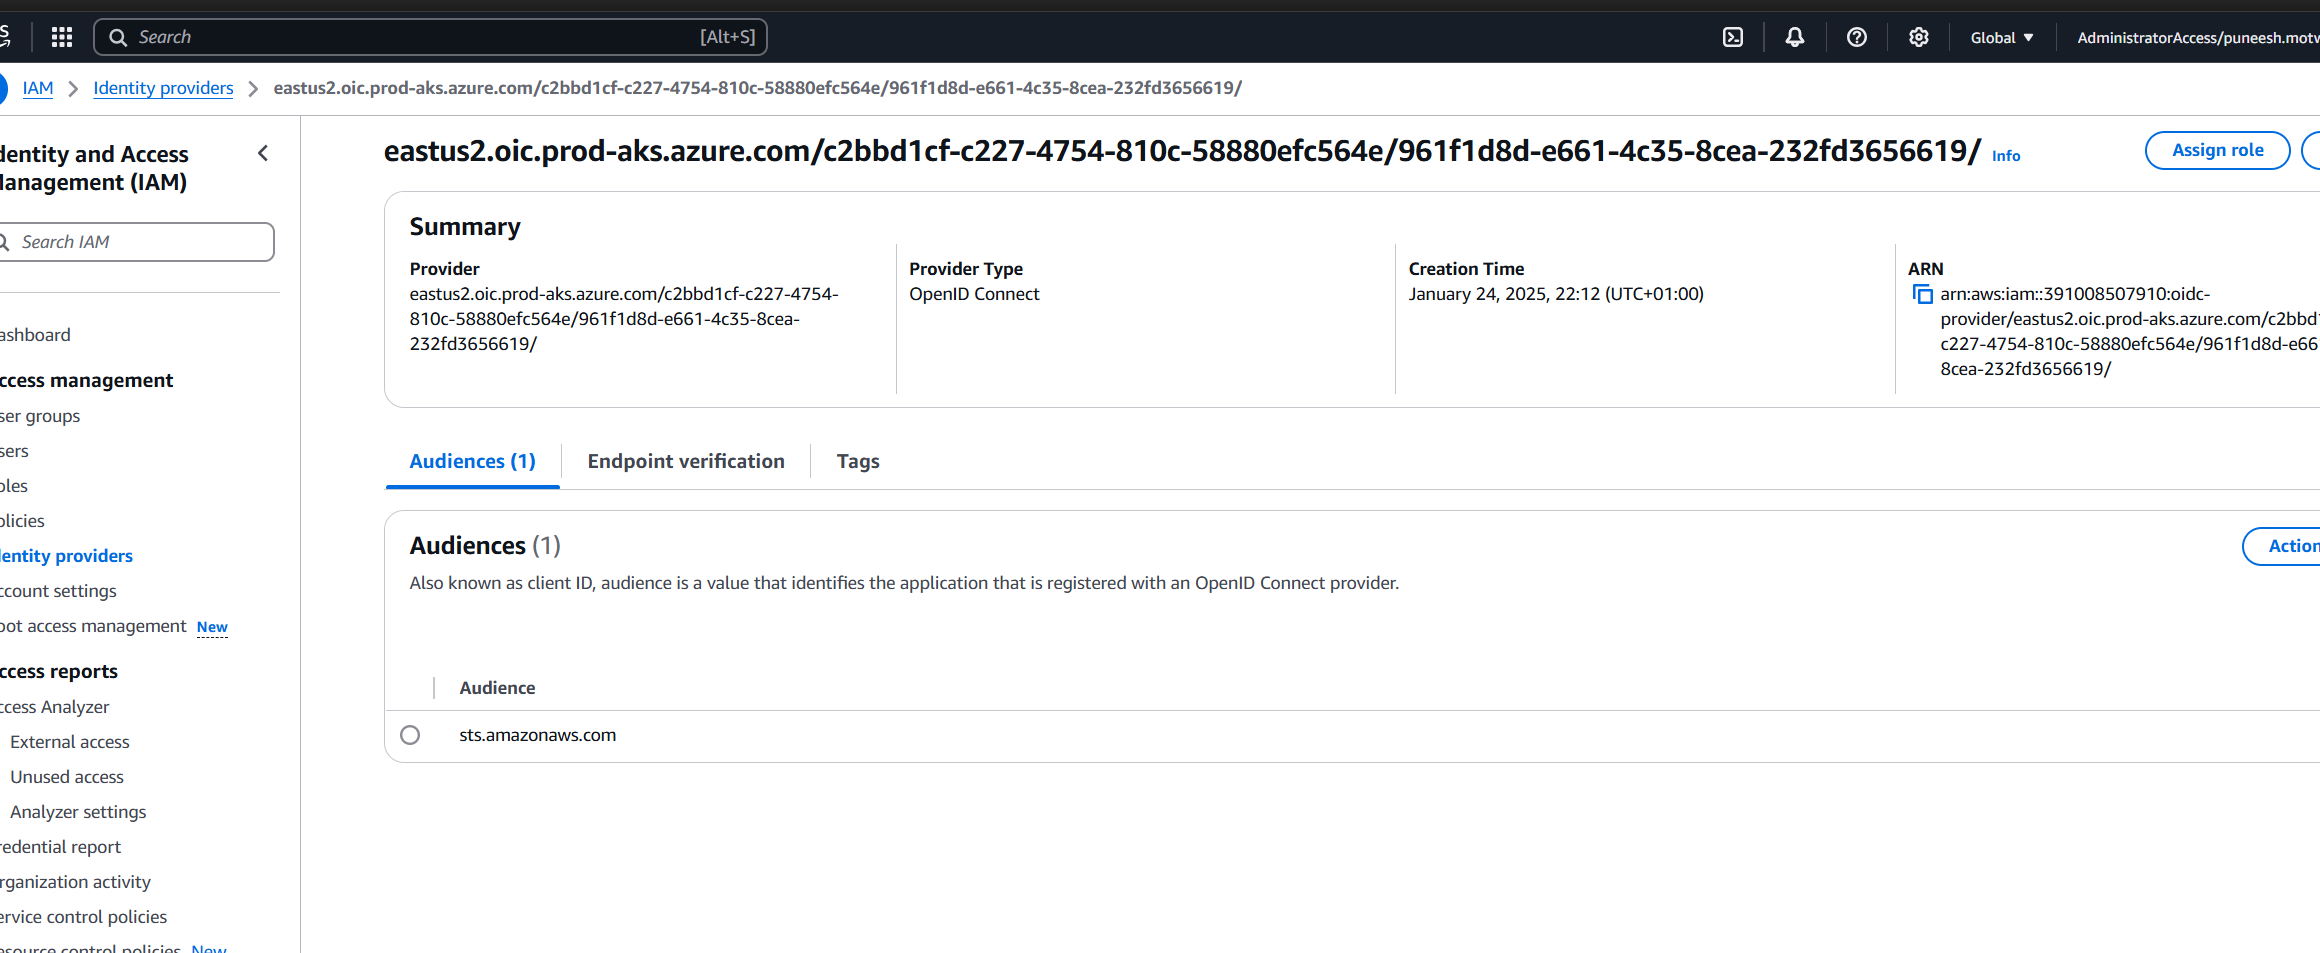The width and height of the screenshot is (2320, 953).
Task: Open the AdministratorAccess account menu
Action: coord(2197,37)
